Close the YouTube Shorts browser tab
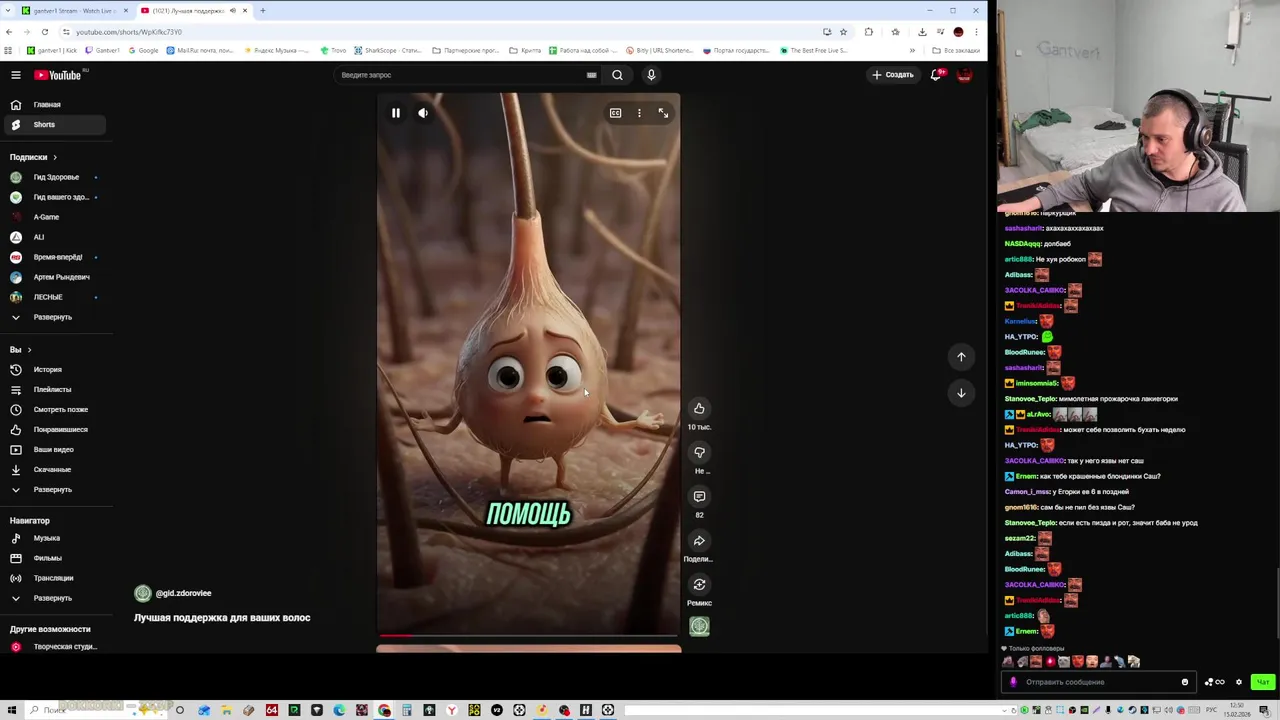Screen dimensions: 1280x720 pos(245,11)
